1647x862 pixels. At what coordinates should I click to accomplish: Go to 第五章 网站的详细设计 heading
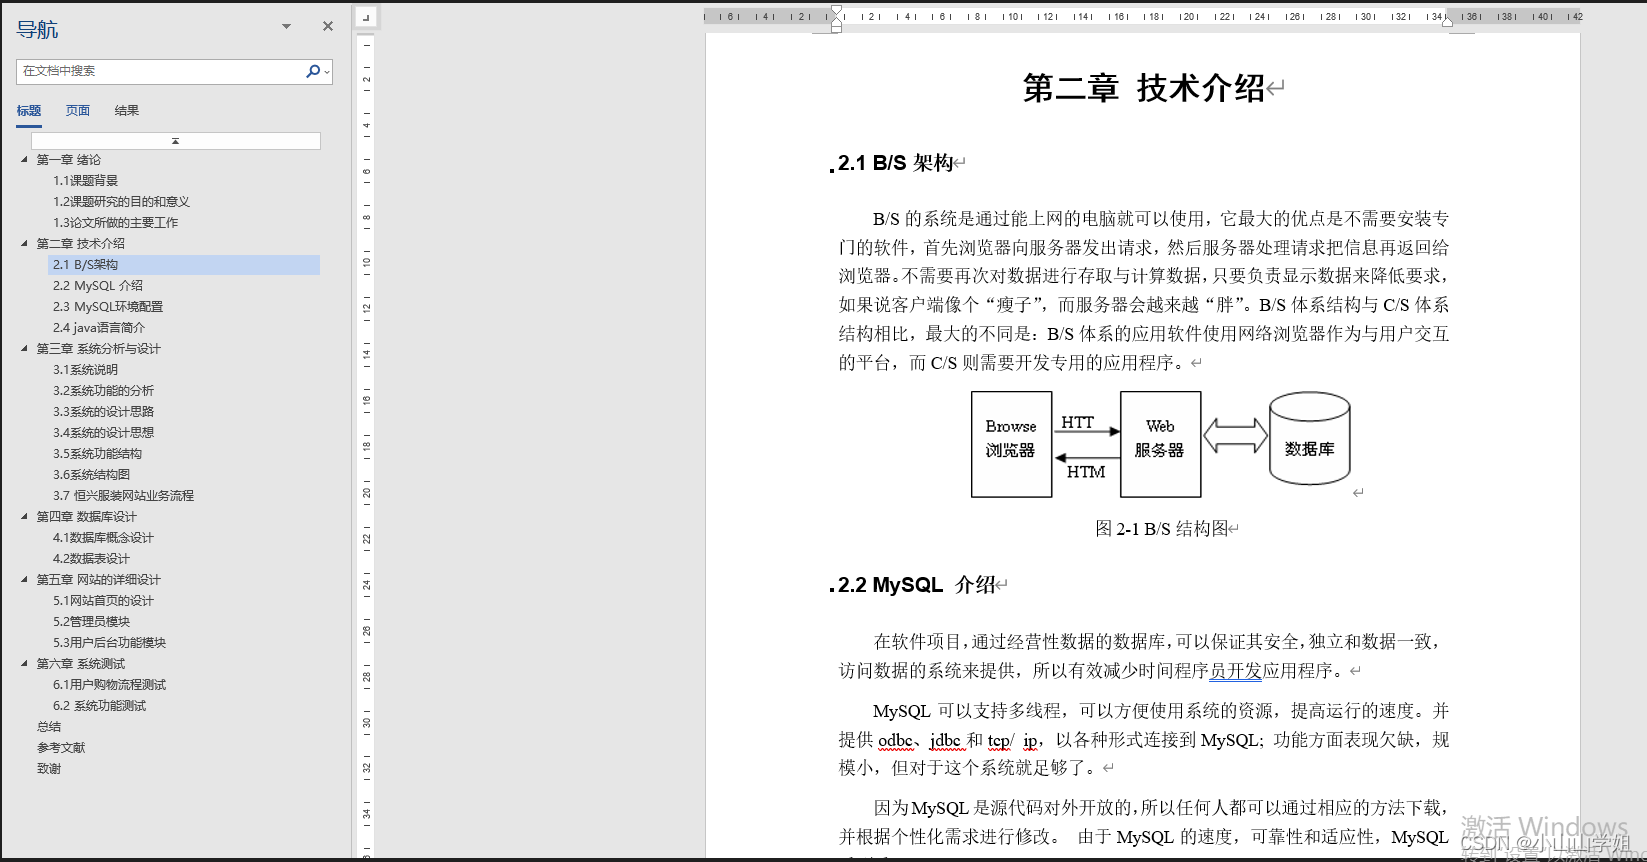(x=98, y=580)
